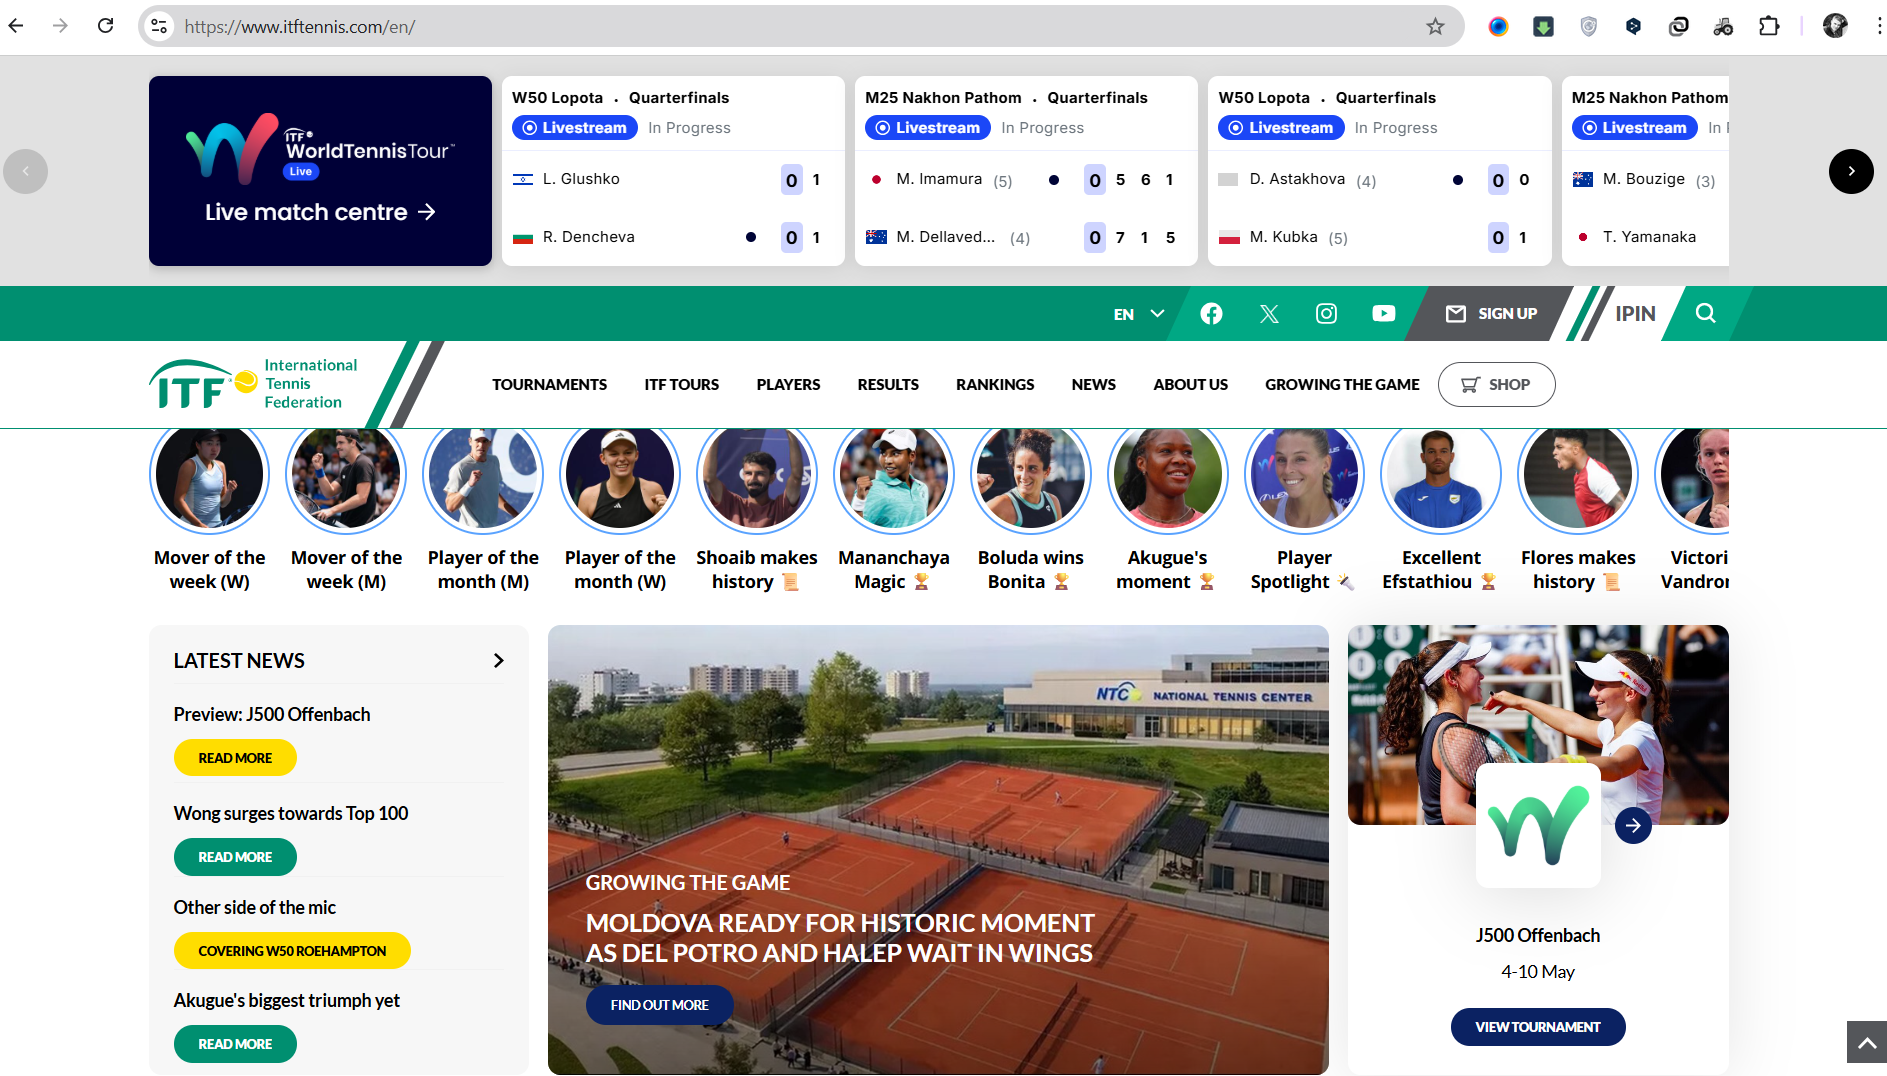1887x1076 pixels.
Task: Open the Mananchaya Magic story
Action: click(x=894, y=510)
